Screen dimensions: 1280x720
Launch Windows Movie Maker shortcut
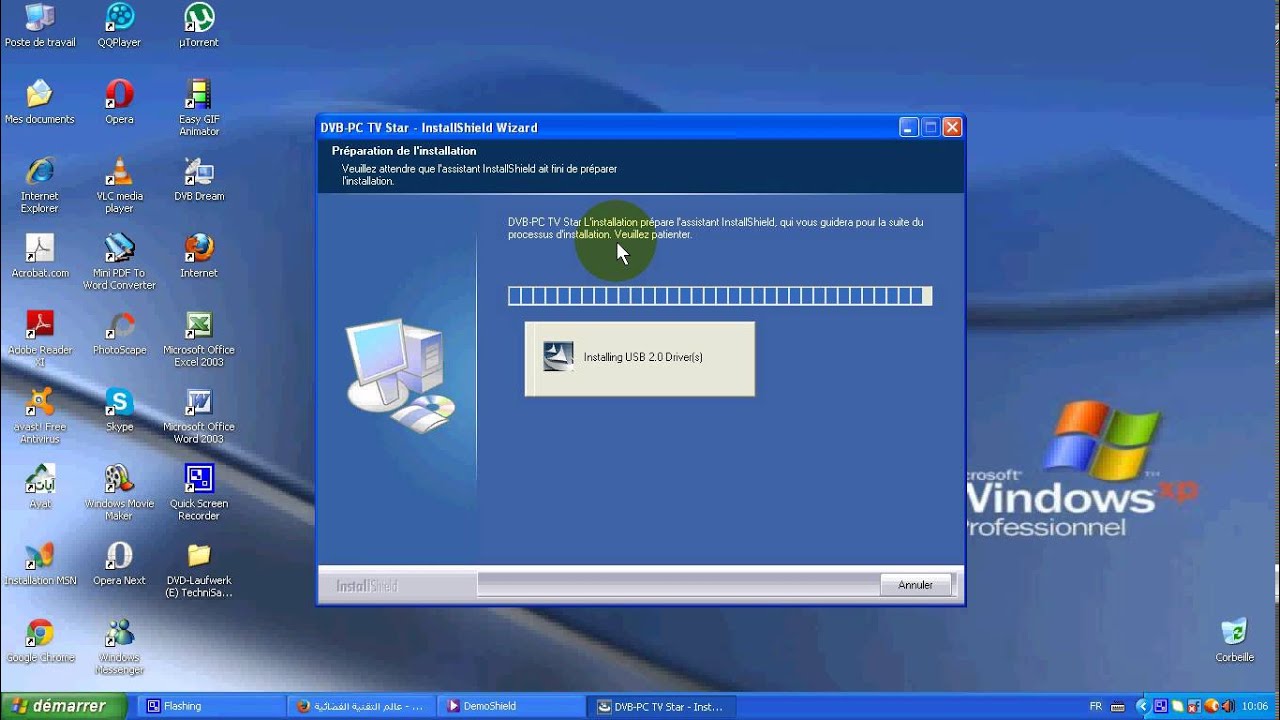[x=119, y=494]
